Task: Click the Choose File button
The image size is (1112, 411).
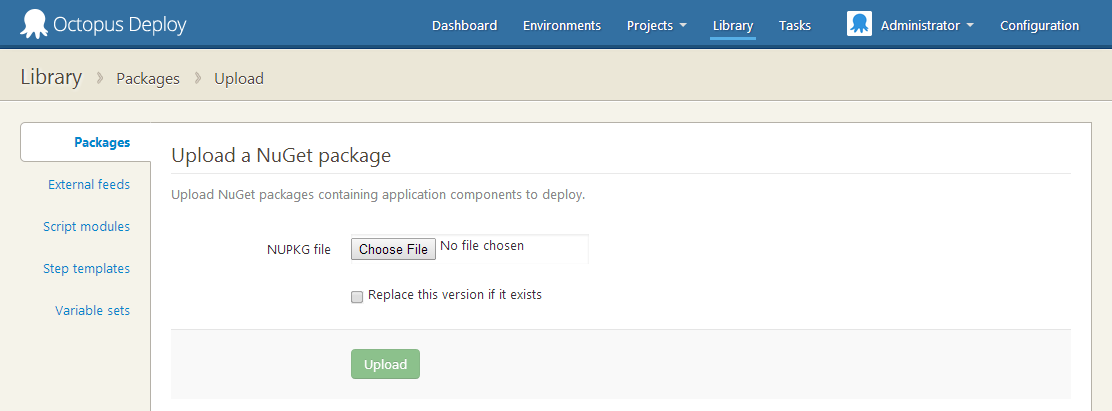Action: pos(394,249)
